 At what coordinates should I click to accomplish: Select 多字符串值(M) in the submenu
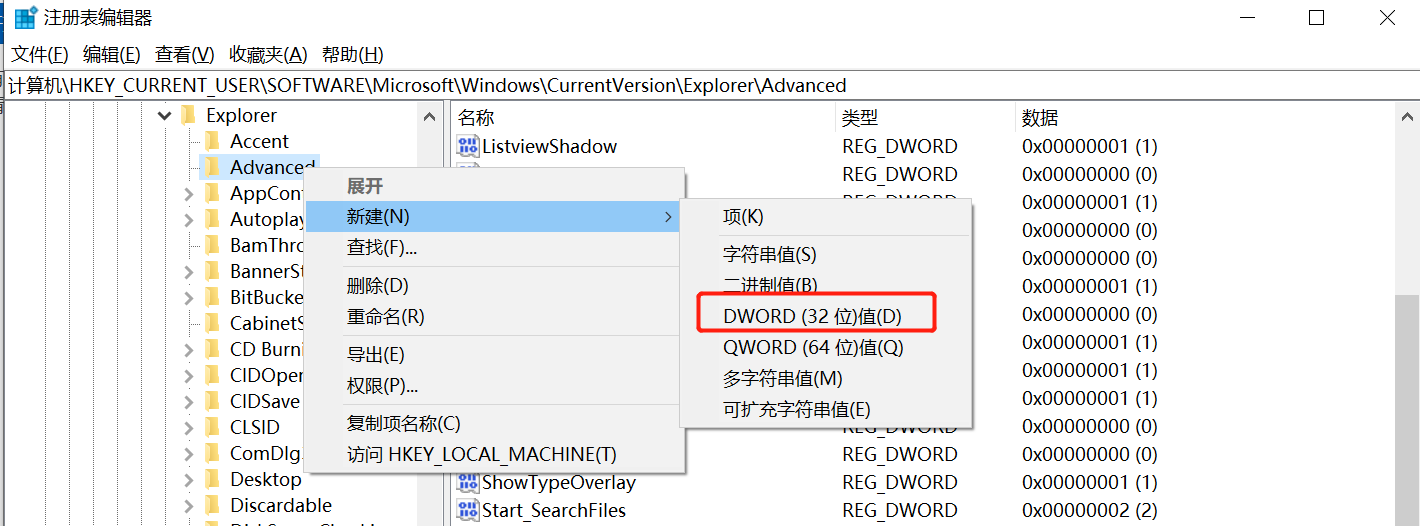coord(825,379)
